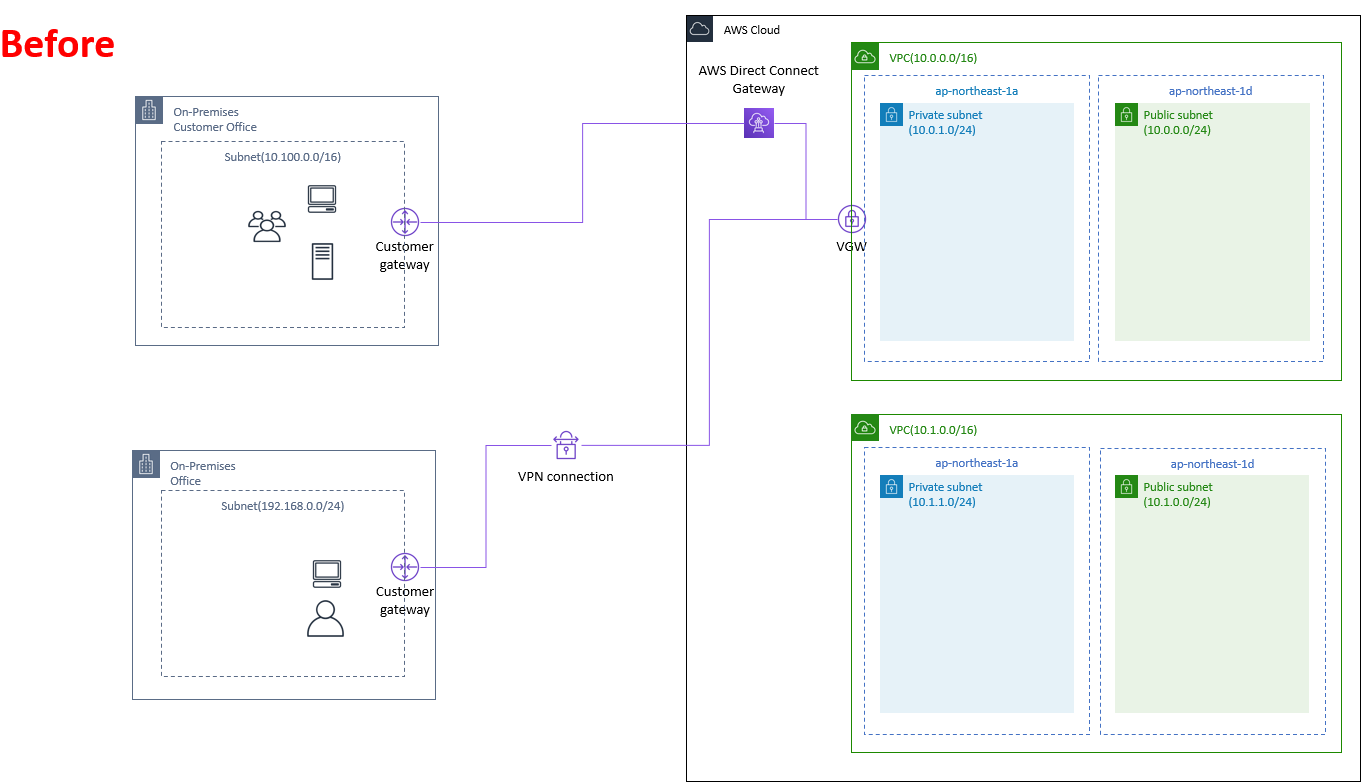1367x784 pixels.
Task: Click the 'AWS Direct Connect Gateway' label
Action: pos(759,80)
